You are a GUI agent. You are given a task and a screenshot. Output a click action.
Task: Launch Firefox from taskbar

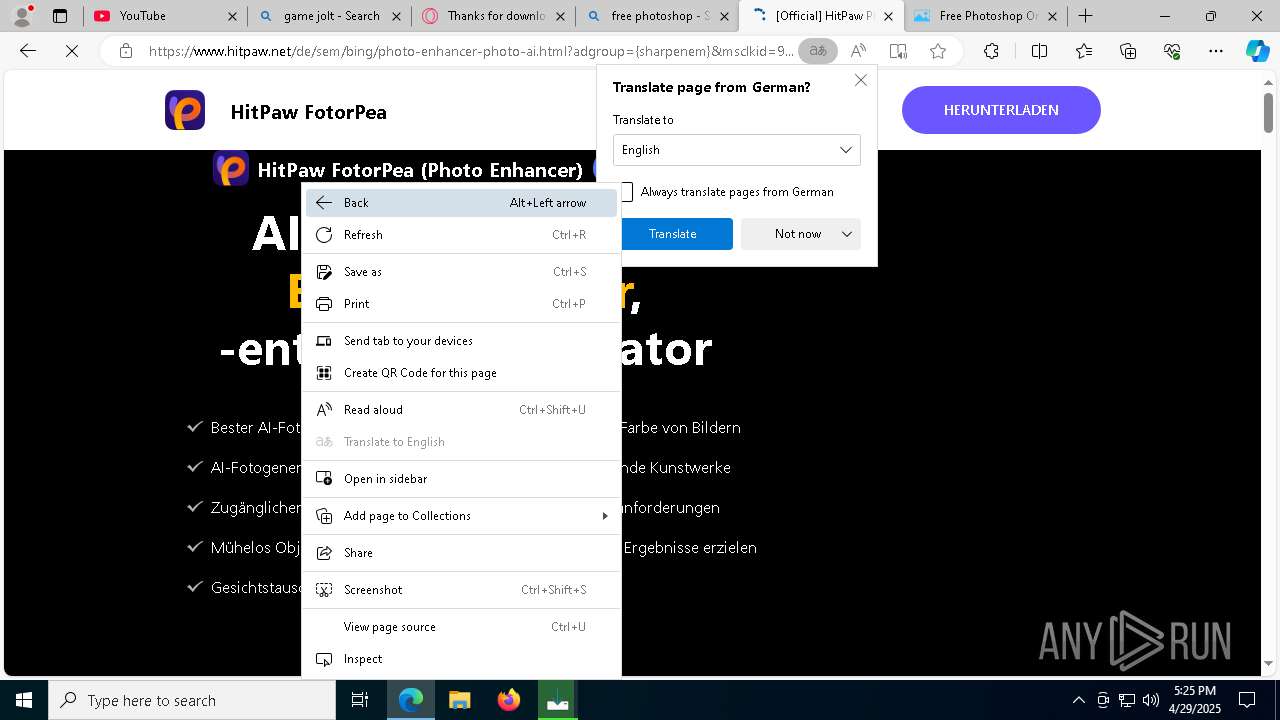coord(509,700)
